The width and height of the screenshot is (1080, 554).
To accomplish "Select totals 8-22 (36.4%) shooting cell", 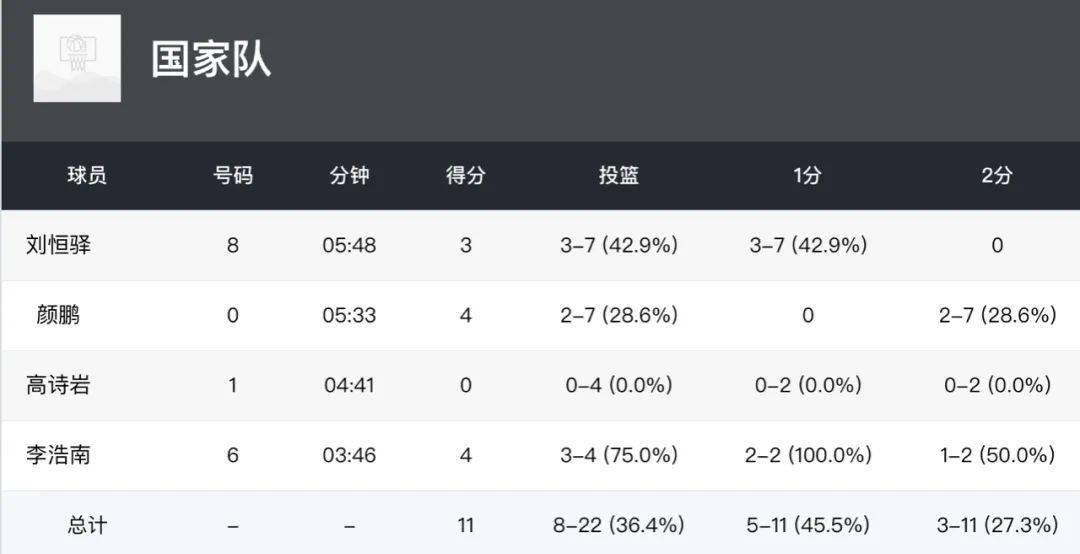I will pos(619,525).
